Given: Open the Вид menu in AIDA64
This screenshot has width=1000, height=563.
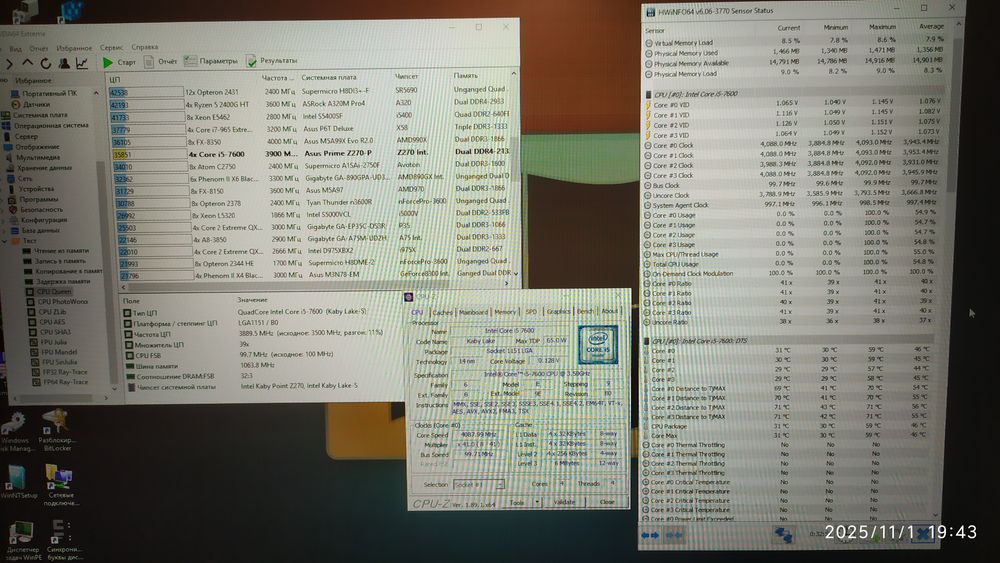Looking at the screenshot, I should 16,48.
